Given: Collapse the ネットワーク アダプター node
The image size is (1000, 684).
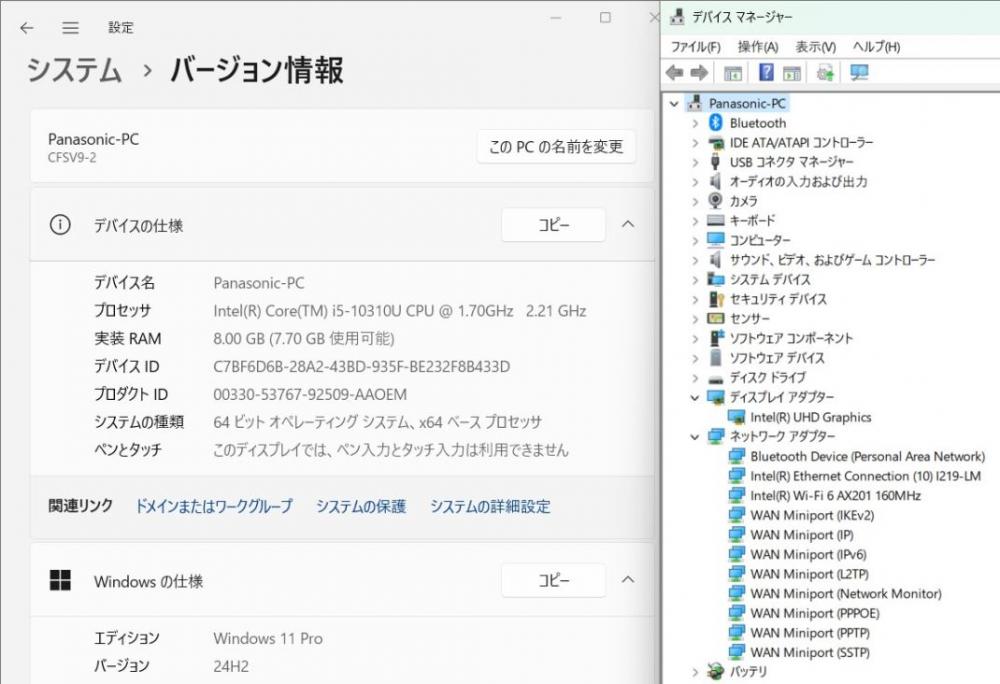Looking at the screenshot, I should [695, 437].
